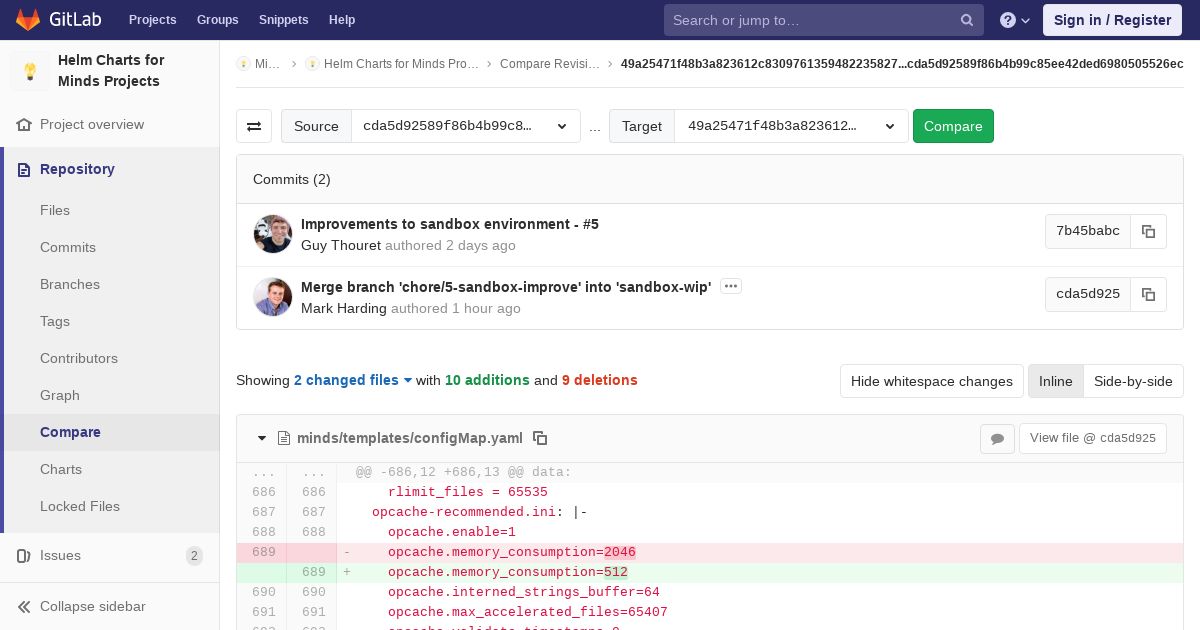Click the opcache.memory_consumption=512 added line
Image resolution: width=1200 pixels, height=630 pixels.
508,572
